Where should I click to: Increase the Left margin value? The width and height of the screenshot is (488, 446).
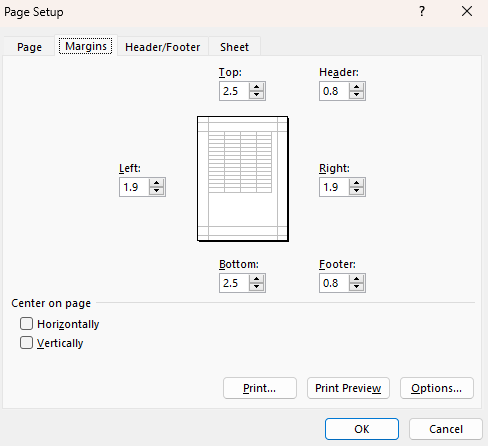coord(156,183)
